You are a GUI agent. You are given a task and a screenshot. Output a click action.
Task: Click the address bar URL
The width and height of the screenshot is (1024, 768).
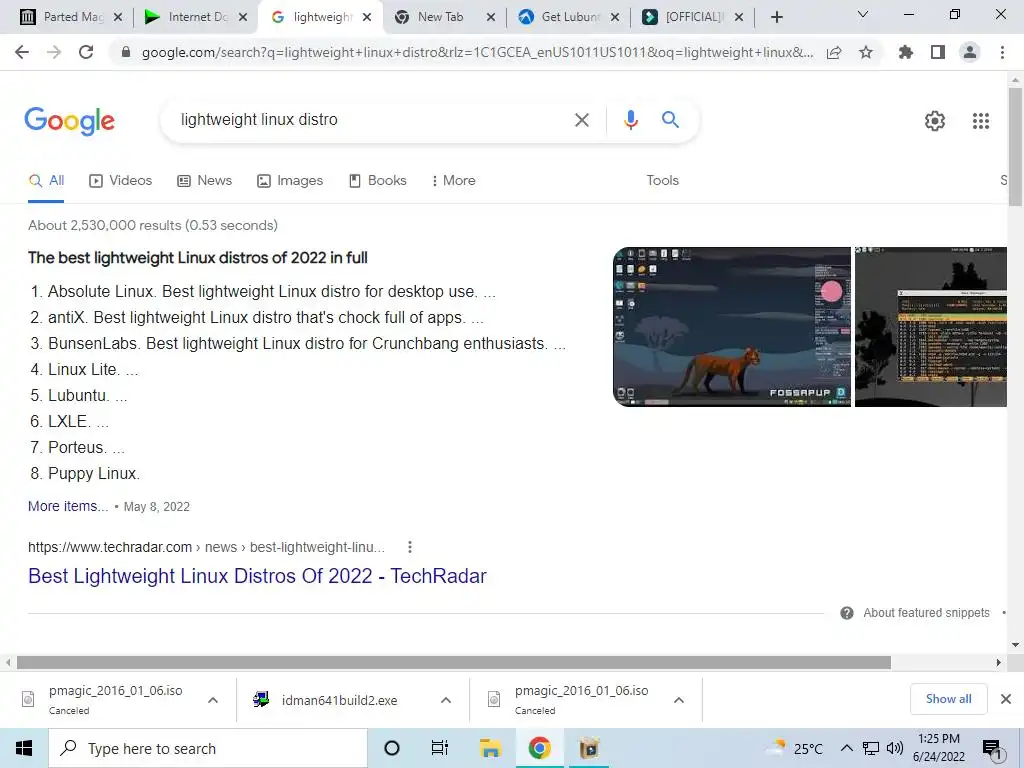[x=477, y=52]
